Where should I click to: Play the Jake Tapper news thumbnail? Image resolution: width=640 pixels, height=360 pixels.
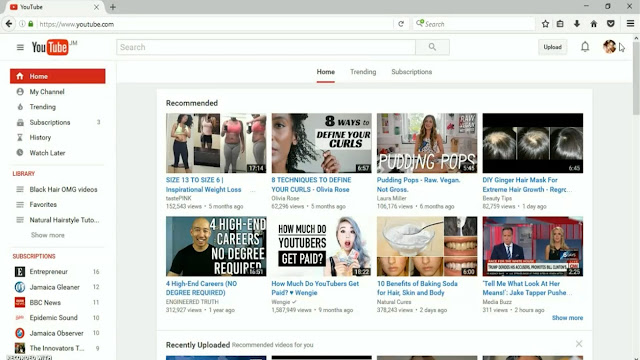pos(533,247)
